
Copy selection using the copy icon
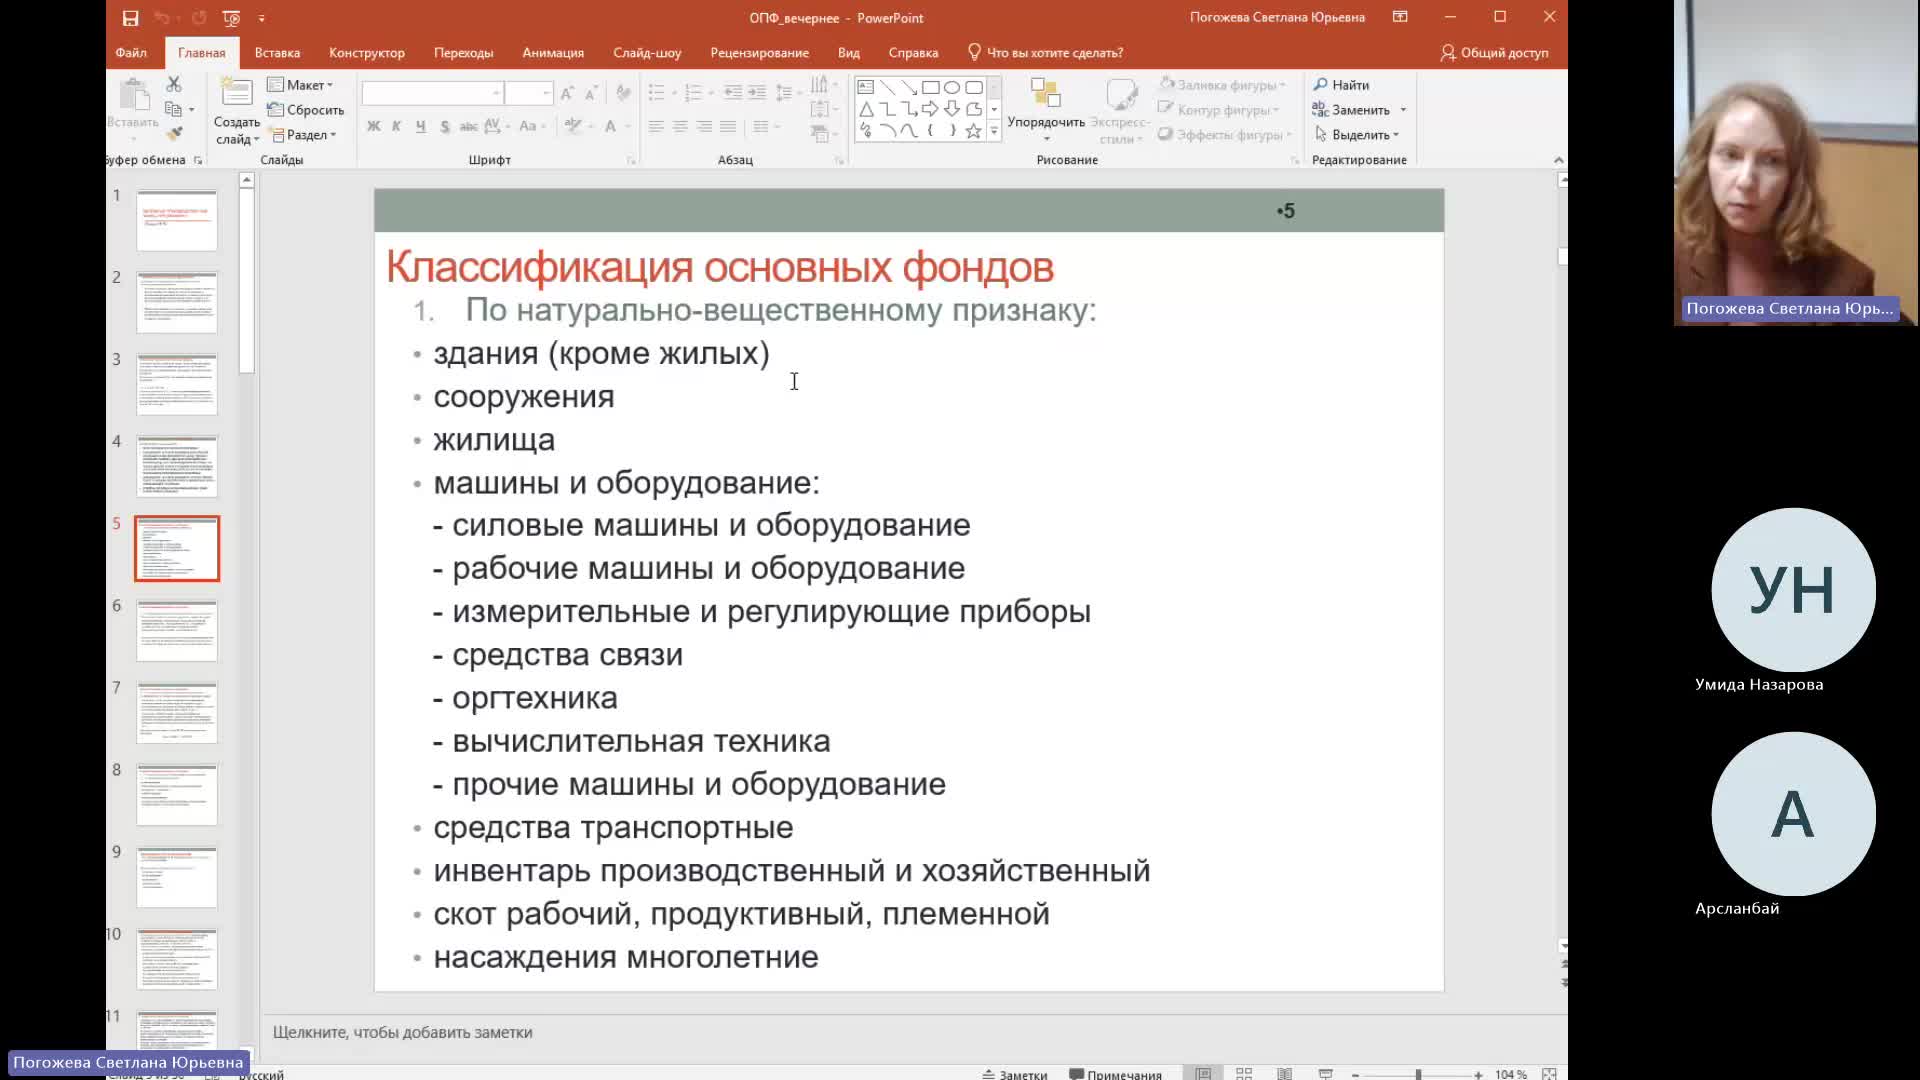pos(173,109)
